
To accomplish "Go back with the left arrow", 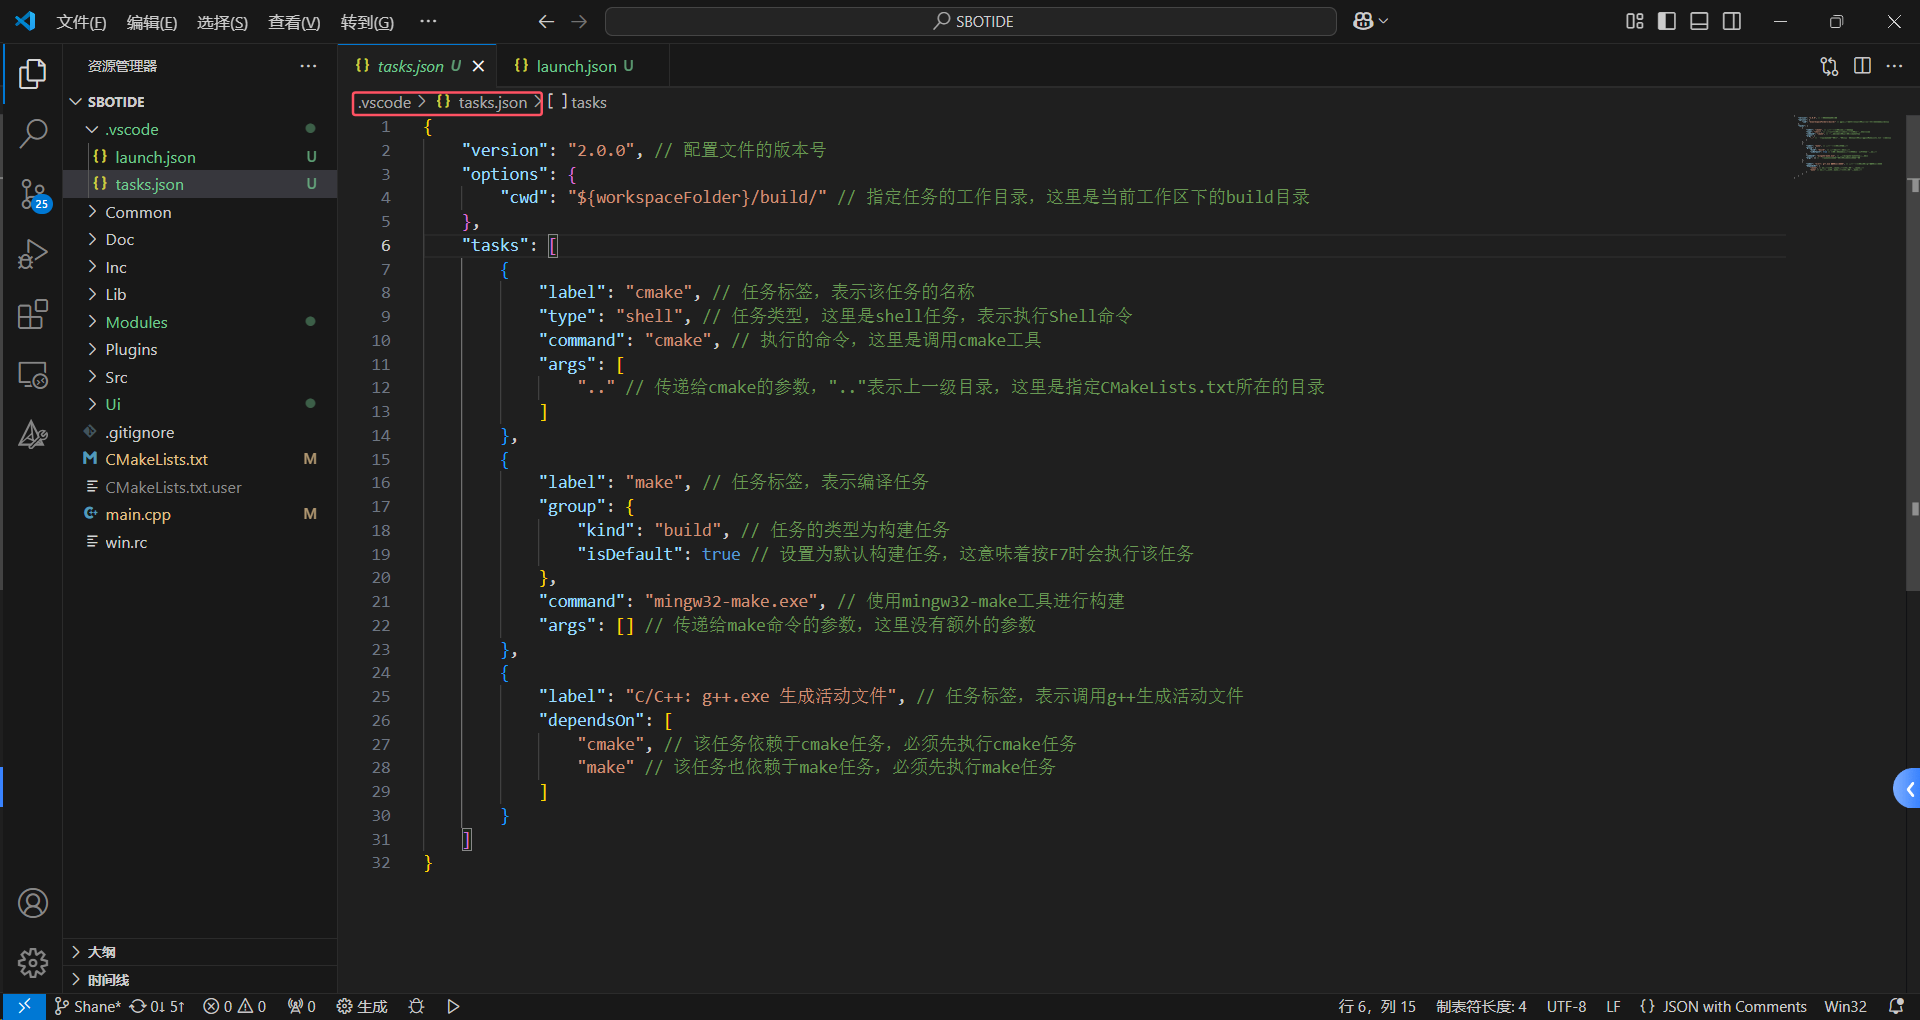I will coord(546,21).
